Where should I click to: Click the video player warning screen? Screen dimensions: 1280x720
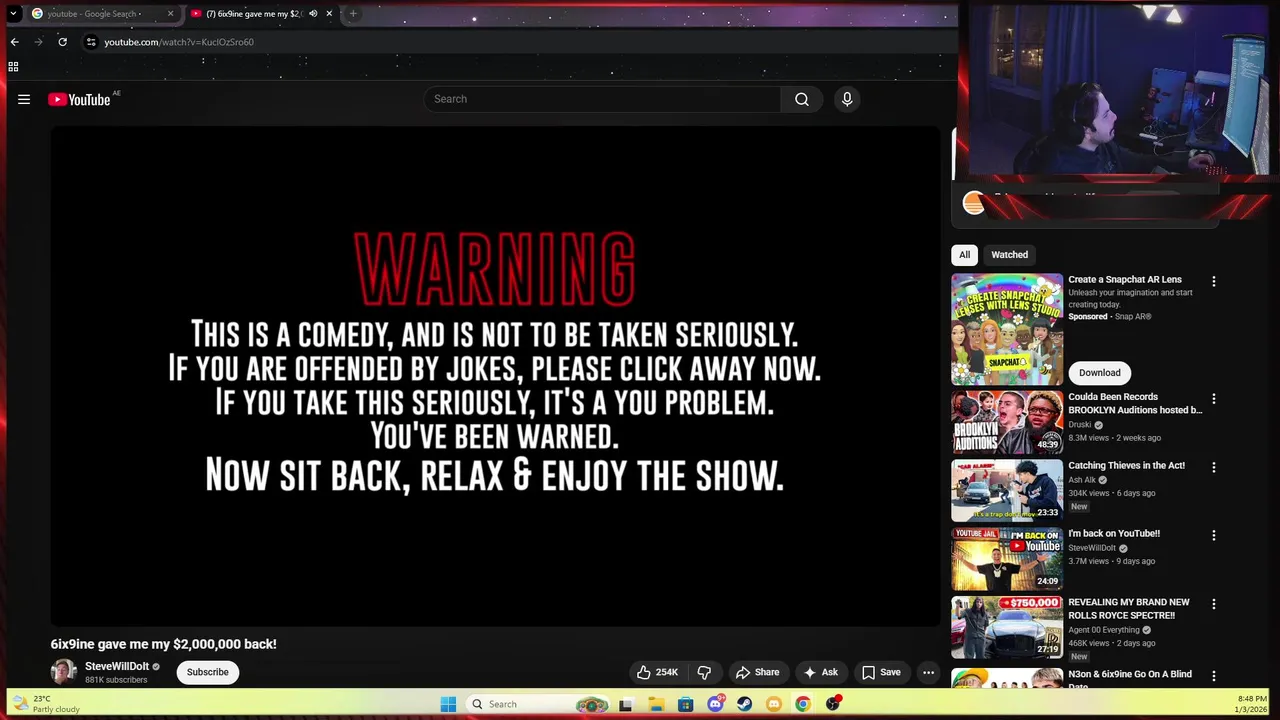(495, 376)
